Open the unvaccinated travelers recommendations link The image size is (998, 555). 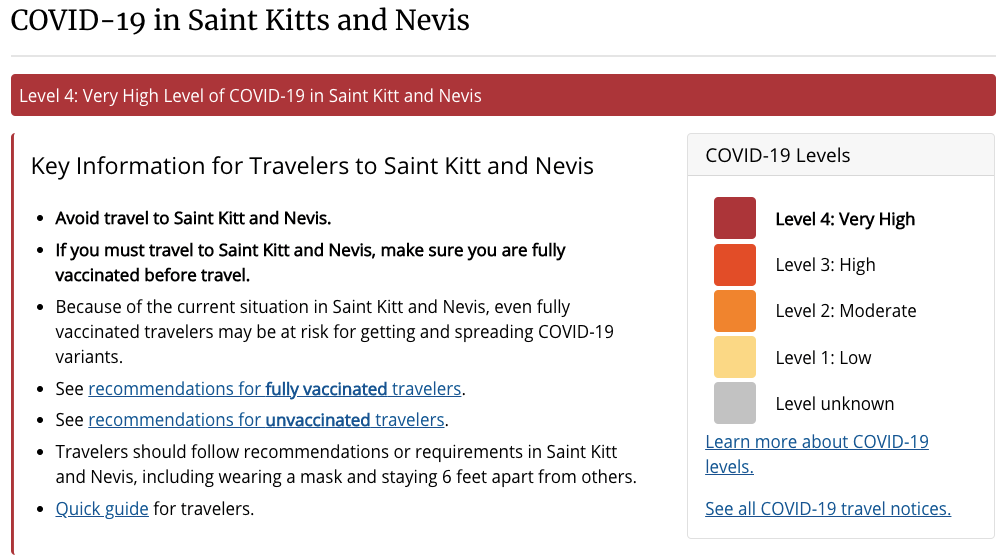[267, 419]
